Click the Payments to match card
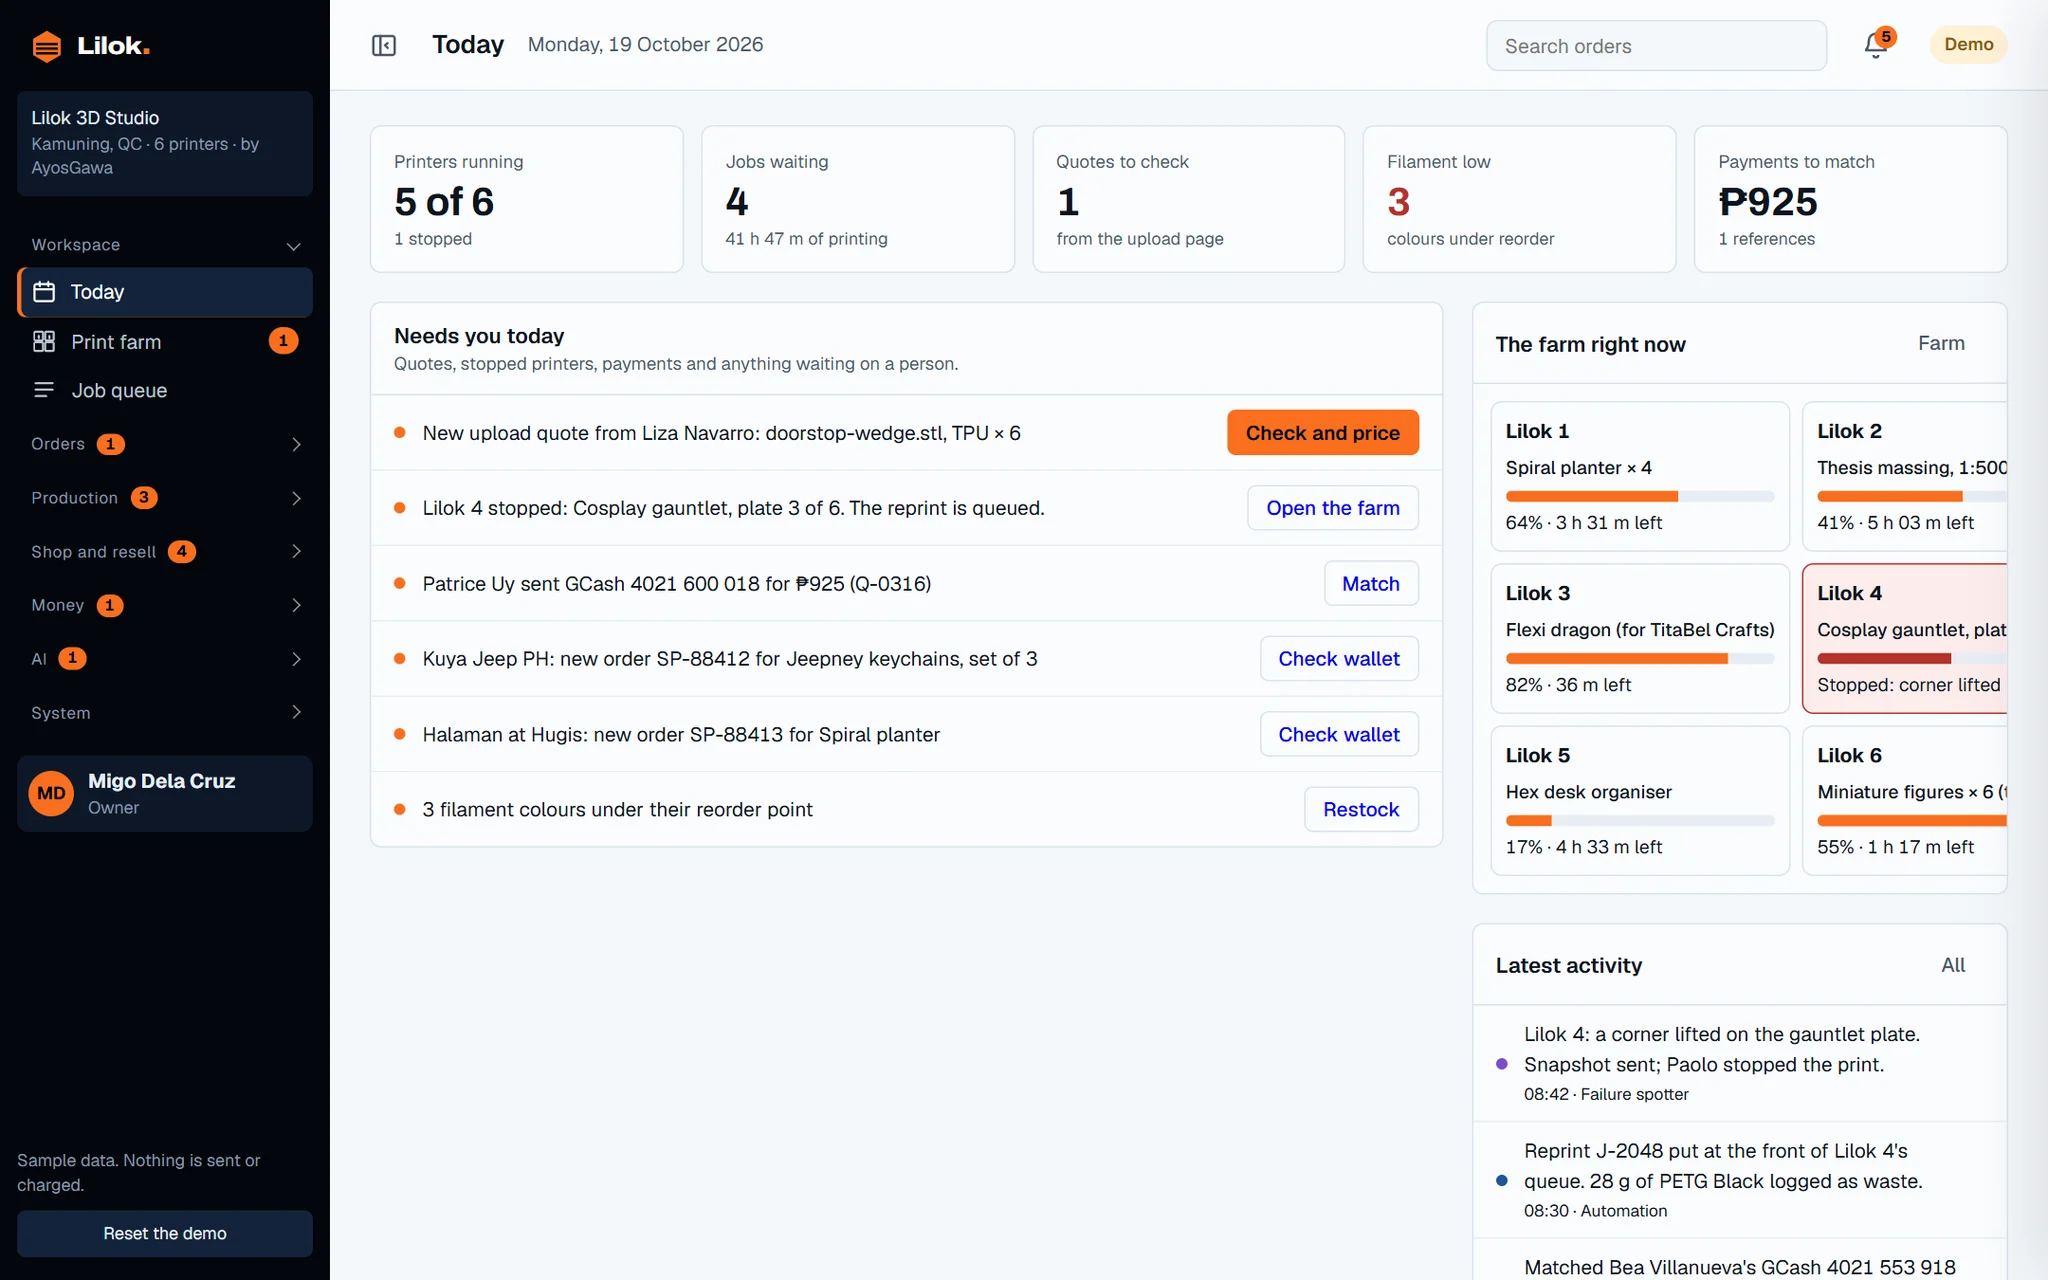 tap(1850, 199)
